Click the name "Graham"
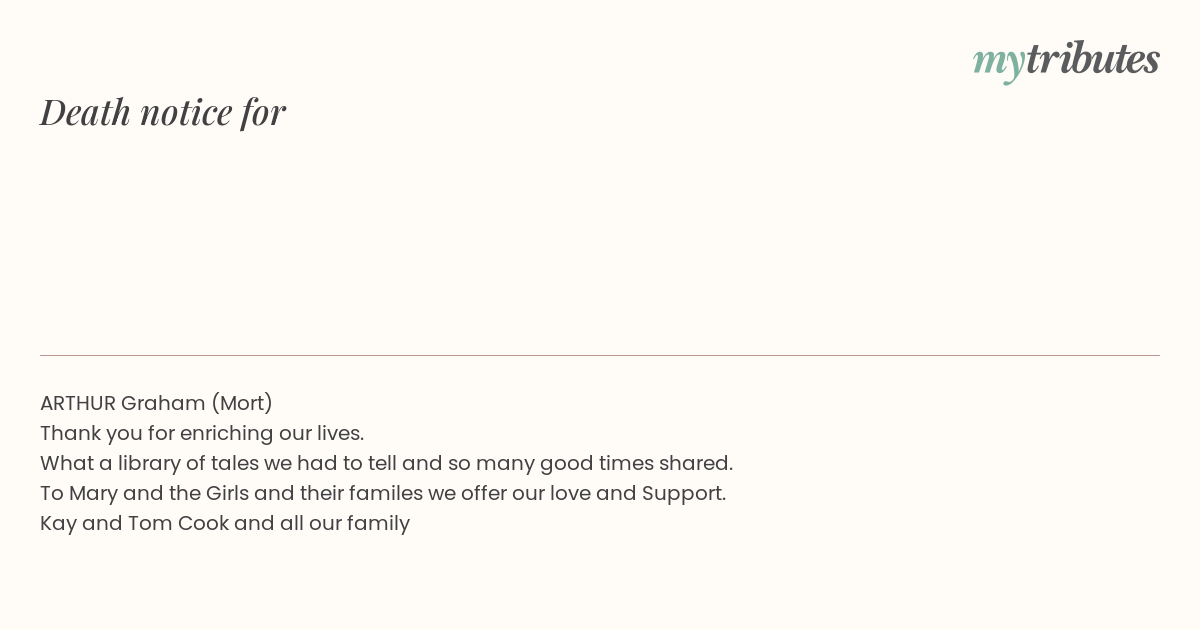 click(x=163, y=403)
